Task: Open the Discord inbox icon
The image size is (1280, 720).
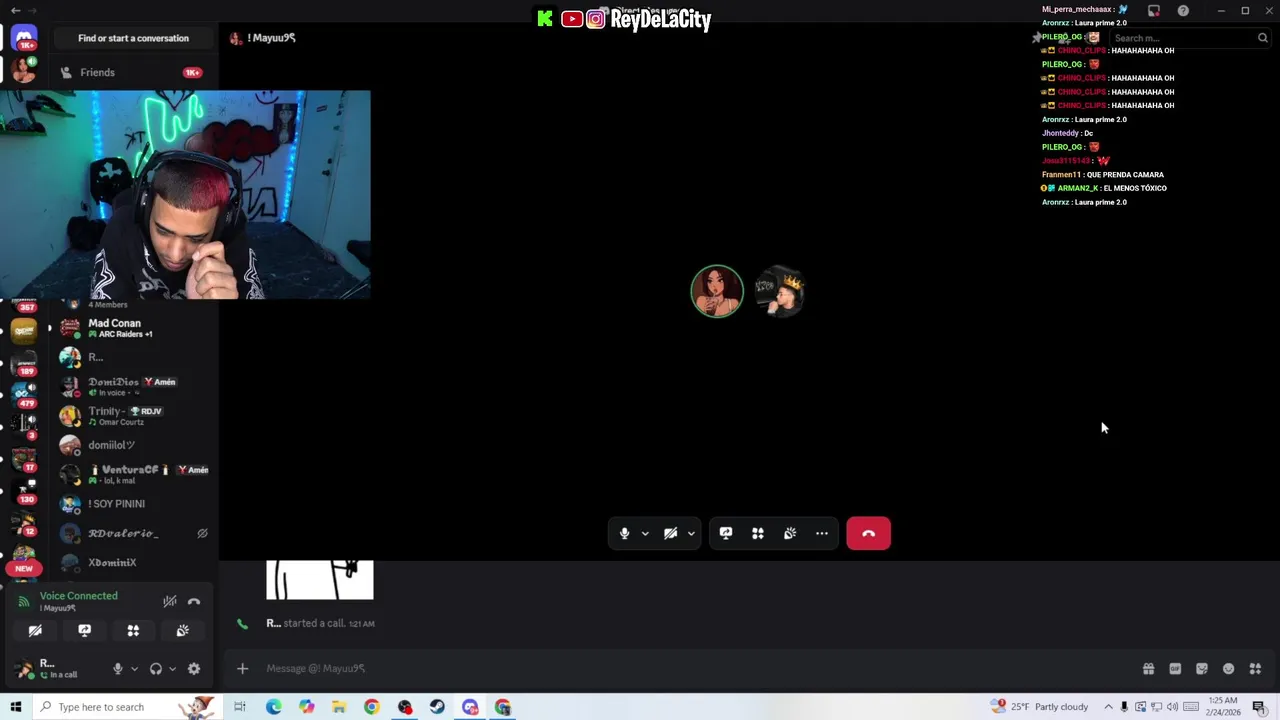Action: coord(1153,11)
